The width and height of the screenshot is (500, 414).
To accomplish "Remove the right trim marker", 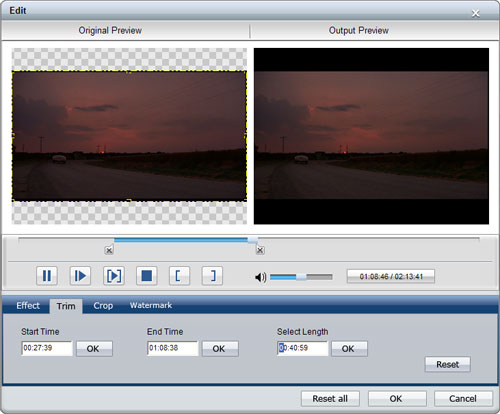I will click(260, 250).
